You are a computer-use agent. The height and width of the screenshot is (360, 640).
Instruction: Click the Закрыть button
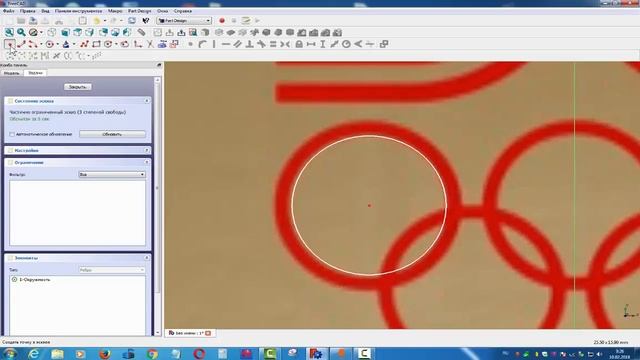point(78,87)
